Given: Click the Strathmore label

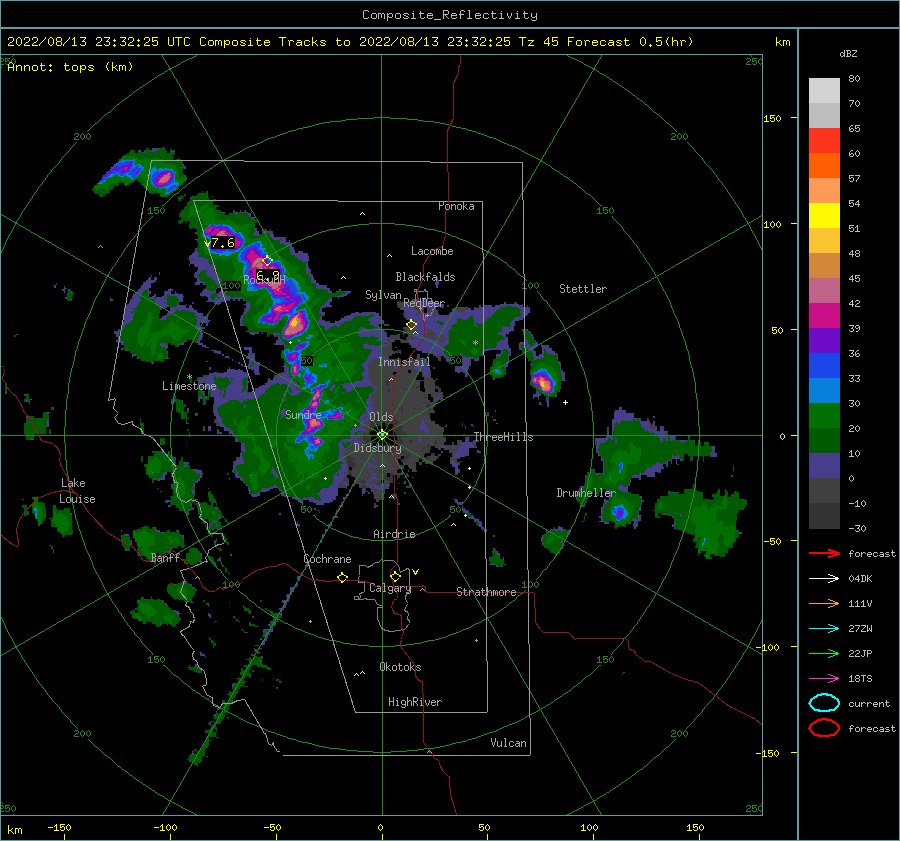Looking at the screenshot, I should pyautogui.click(x=486, y=592).
